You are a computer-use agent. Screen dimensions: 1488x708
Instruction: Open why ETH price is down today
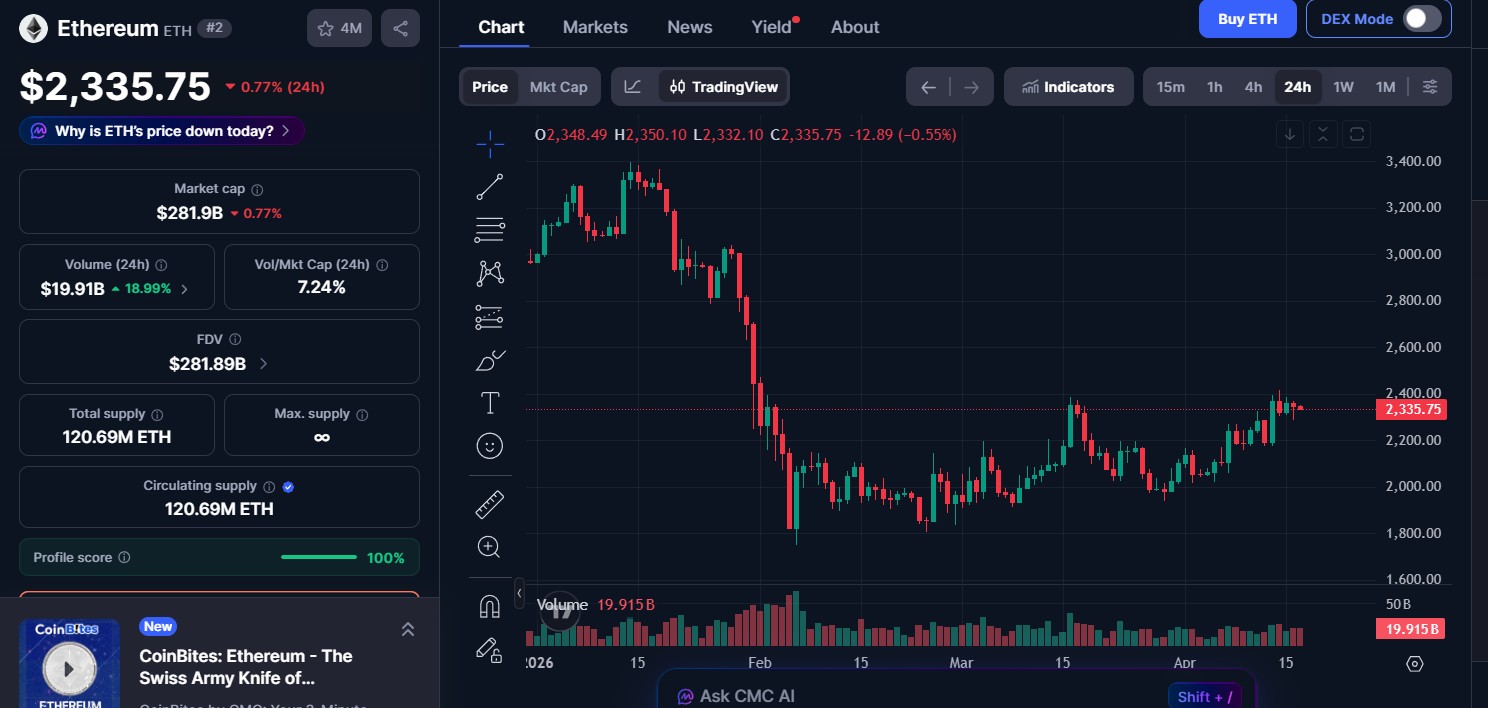(x=161, y=130)
